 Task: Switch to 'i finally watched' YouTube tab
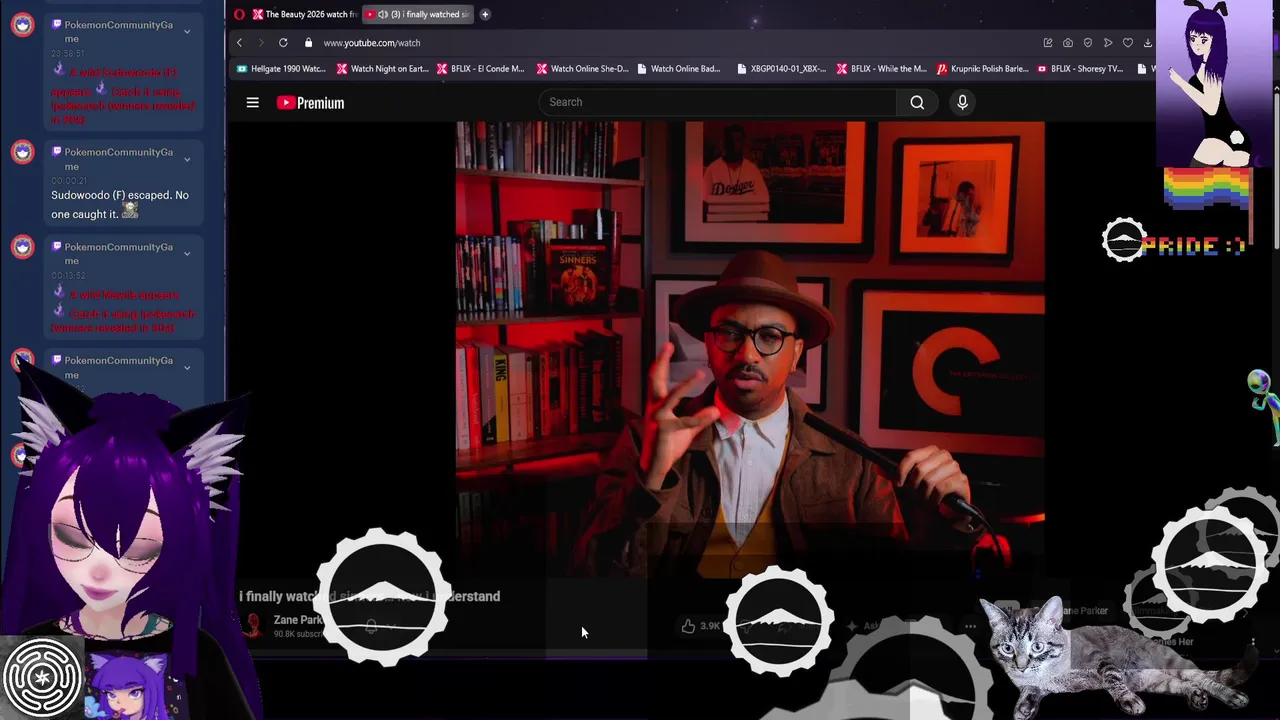coord(418,14)
